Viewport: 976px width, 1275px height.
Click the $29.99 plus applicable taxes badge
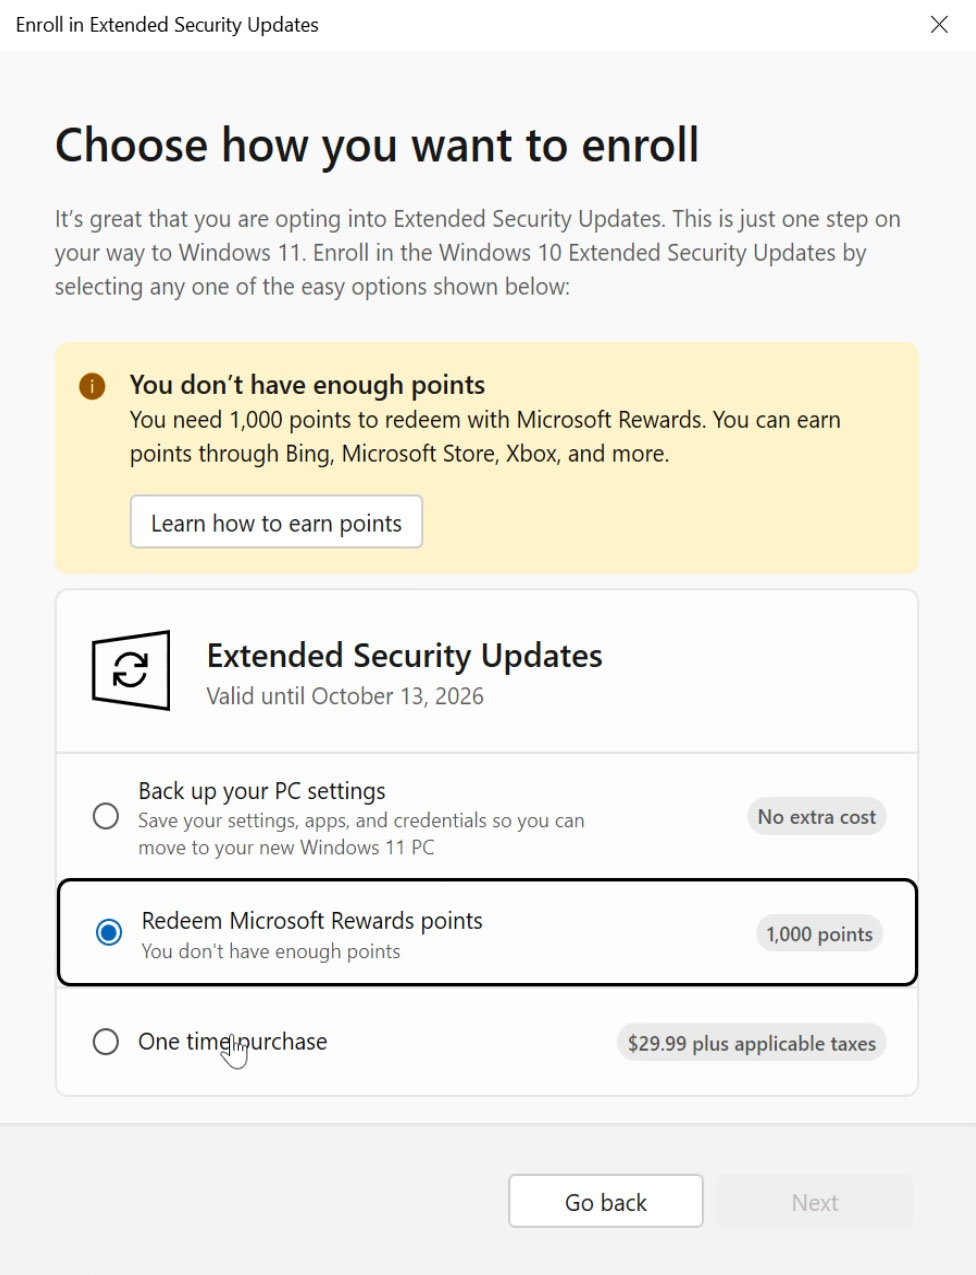(x=751, y=1043)
